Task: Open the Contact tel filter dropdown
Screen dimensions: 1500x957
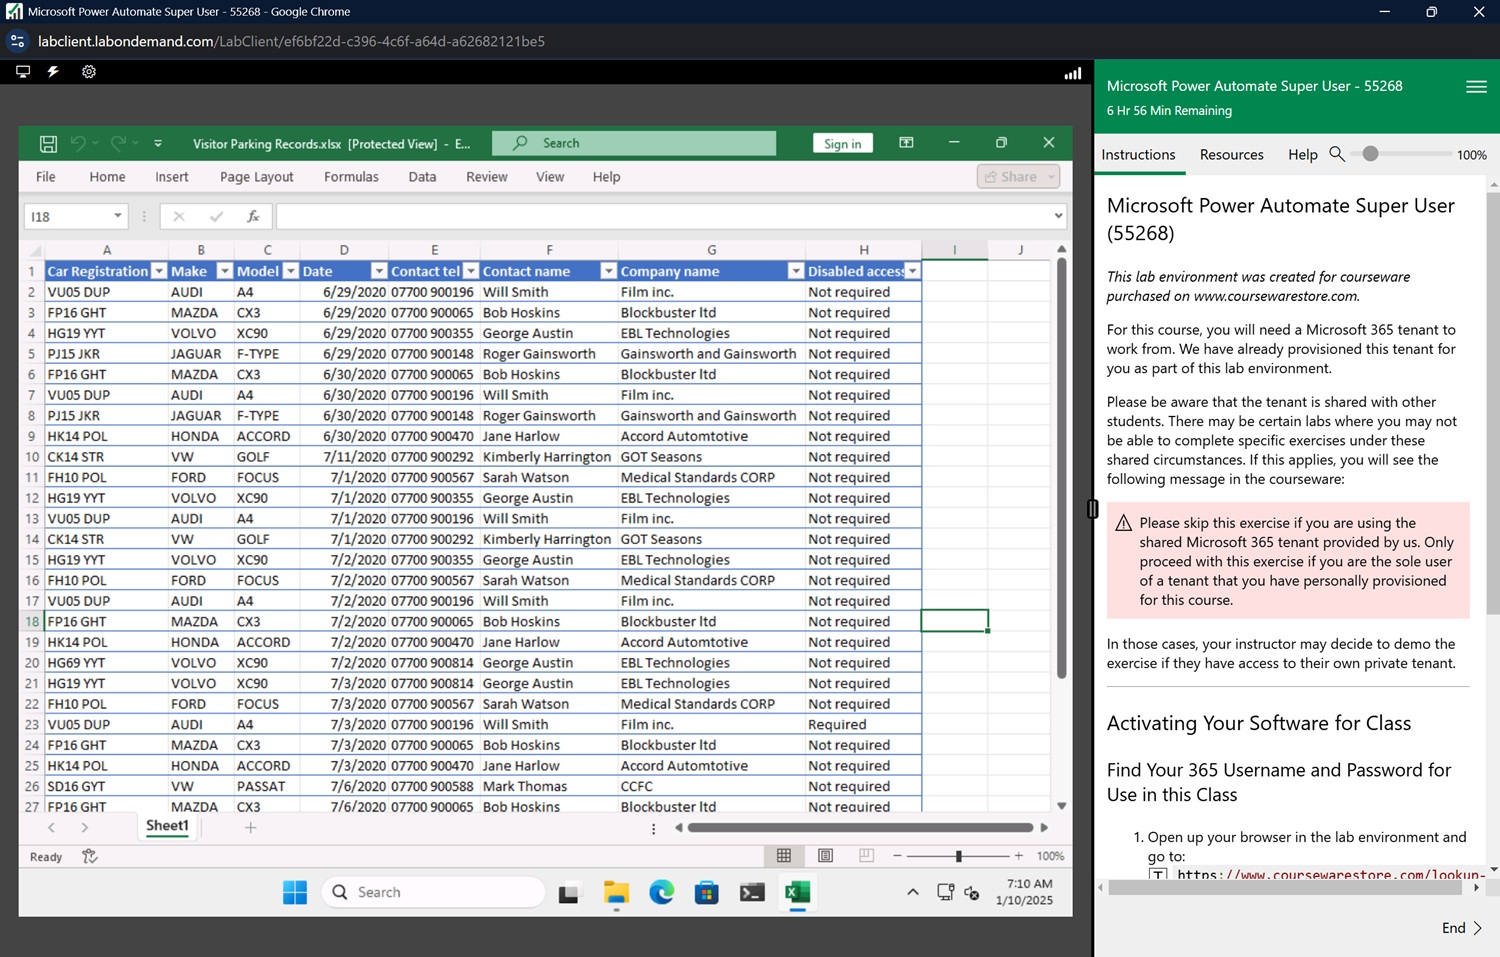Action: (x=471, y=271)
